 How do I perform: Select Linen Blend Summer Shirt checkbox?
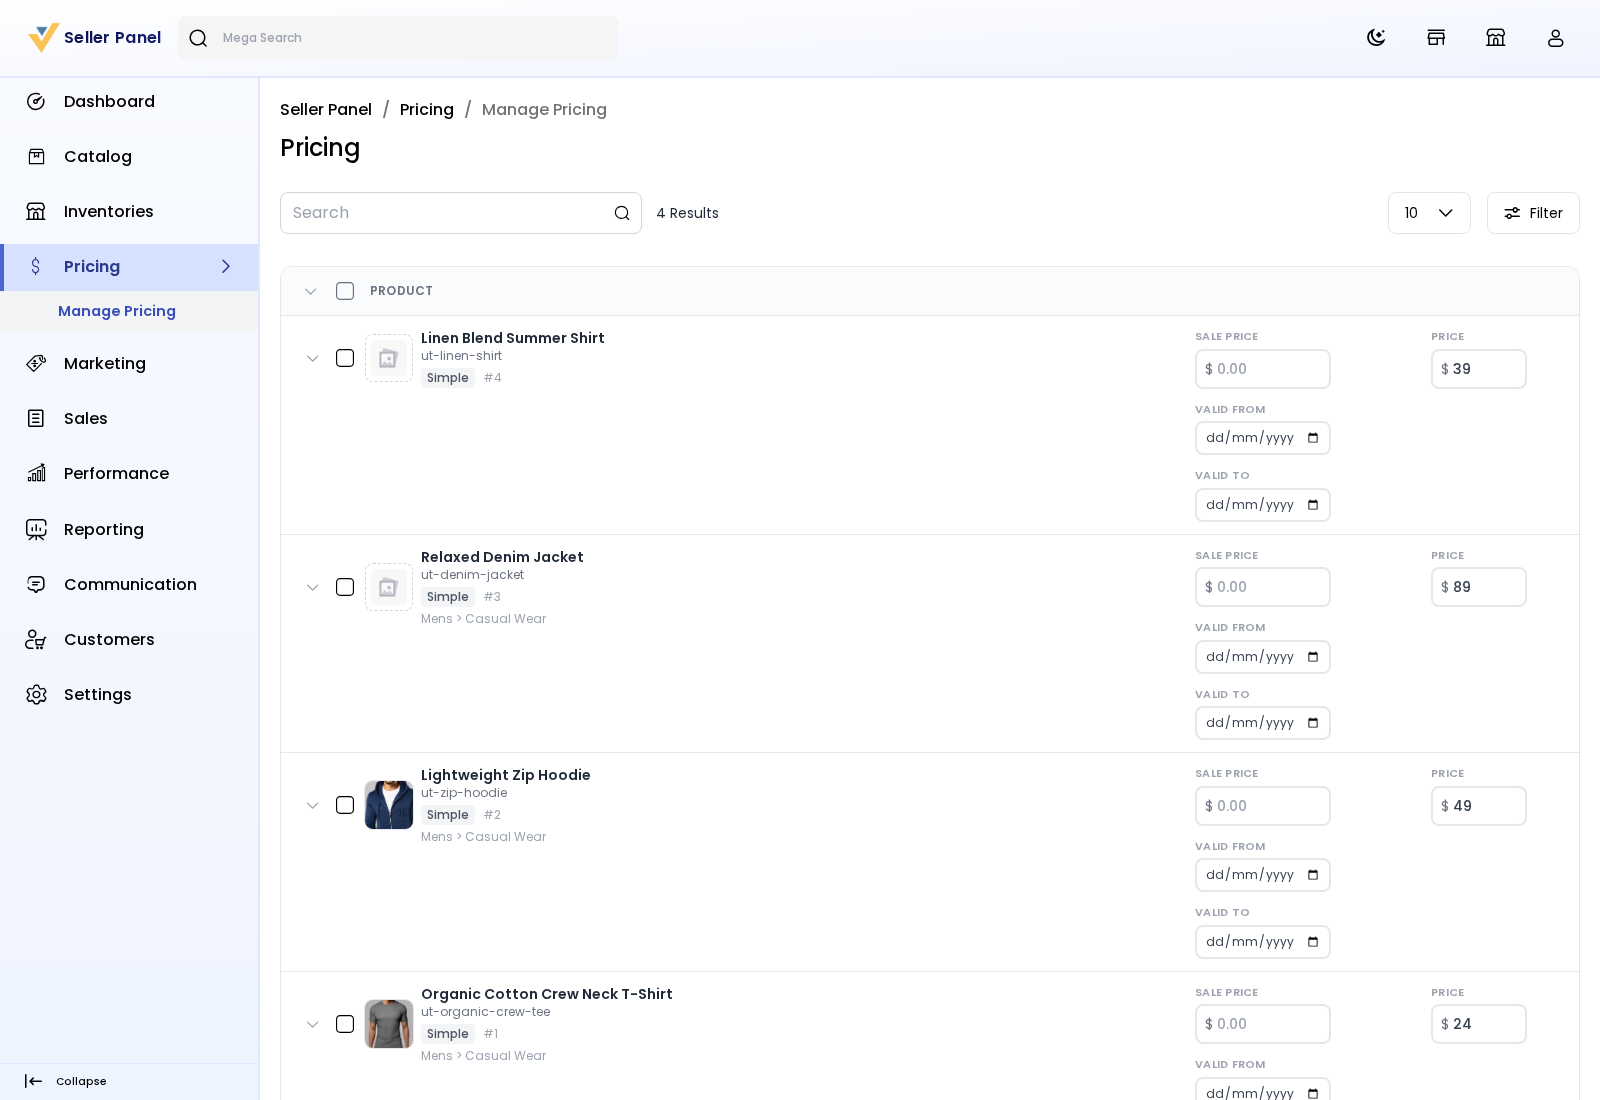pyautogui.click(x=345, y=358)
